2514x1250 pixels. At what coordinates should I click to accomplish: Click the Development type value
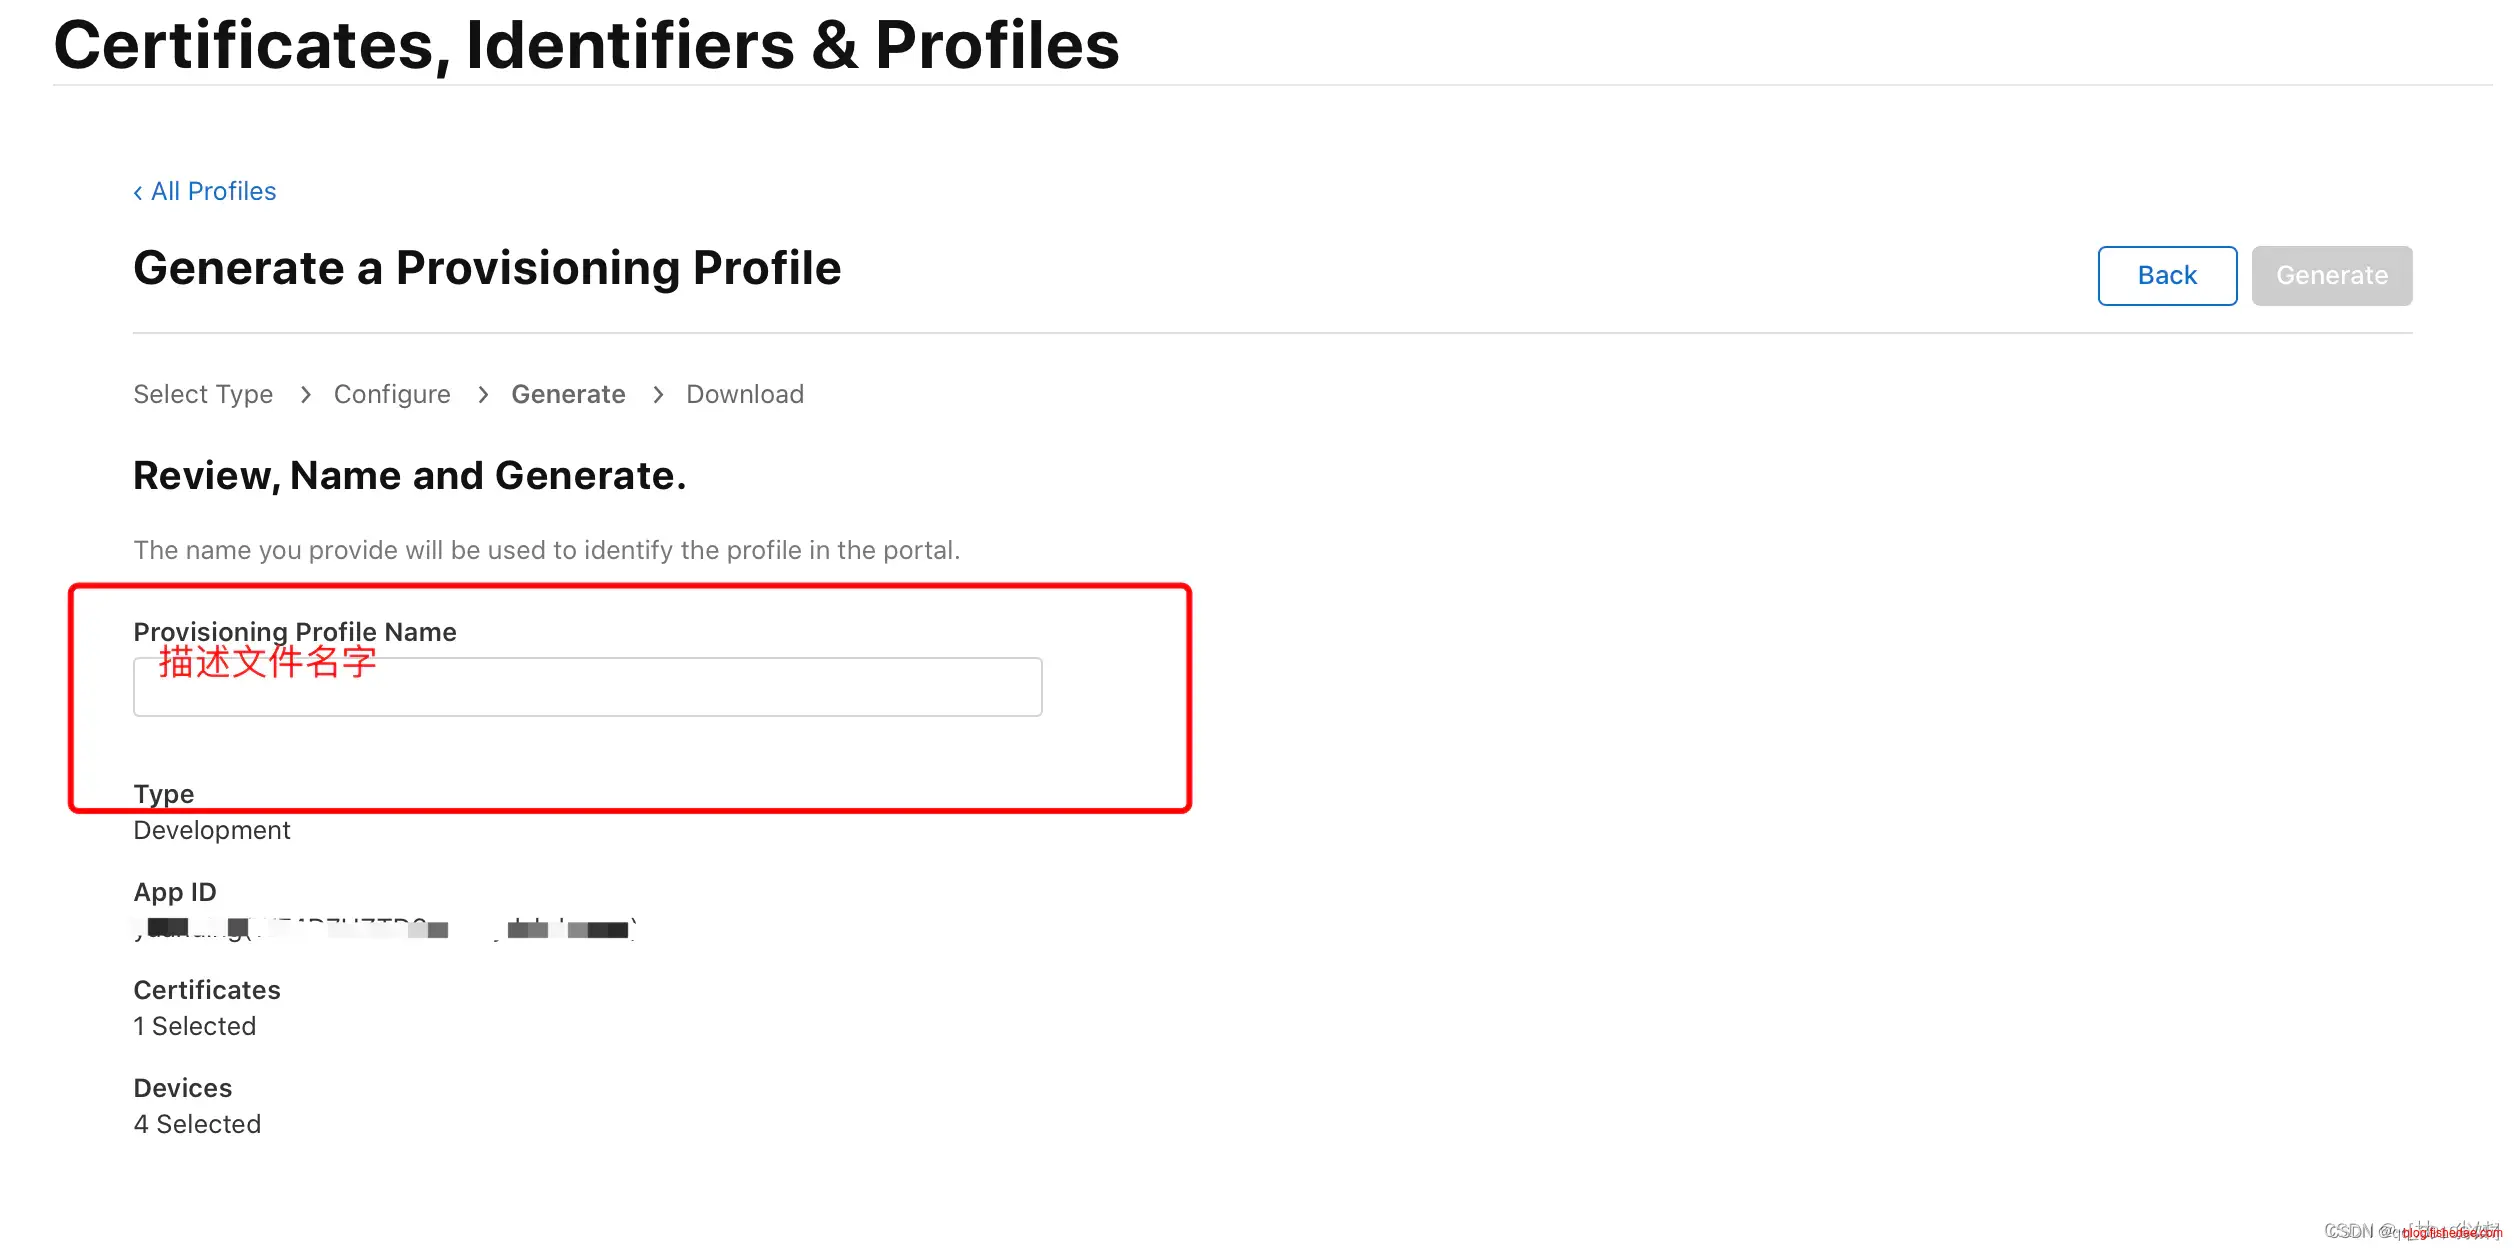(212, 830)
